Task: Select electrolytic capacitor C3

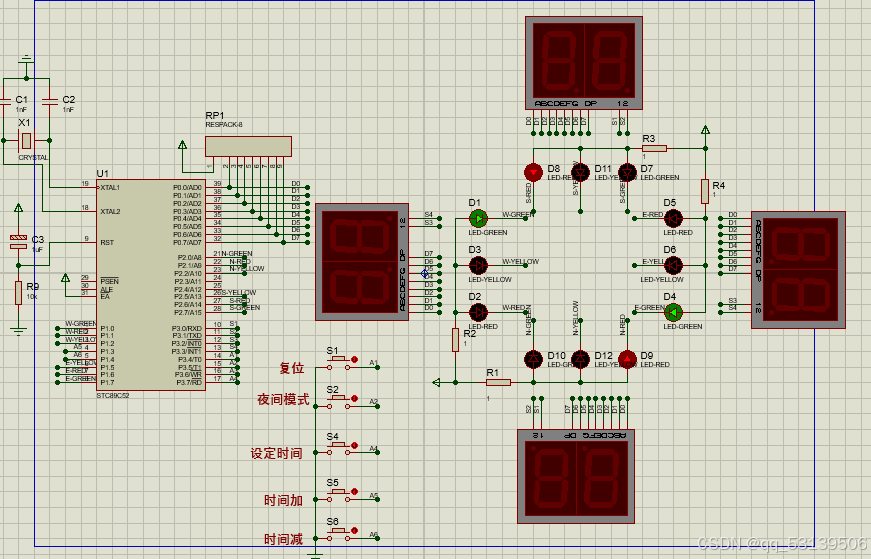Action: coord(18,242)
